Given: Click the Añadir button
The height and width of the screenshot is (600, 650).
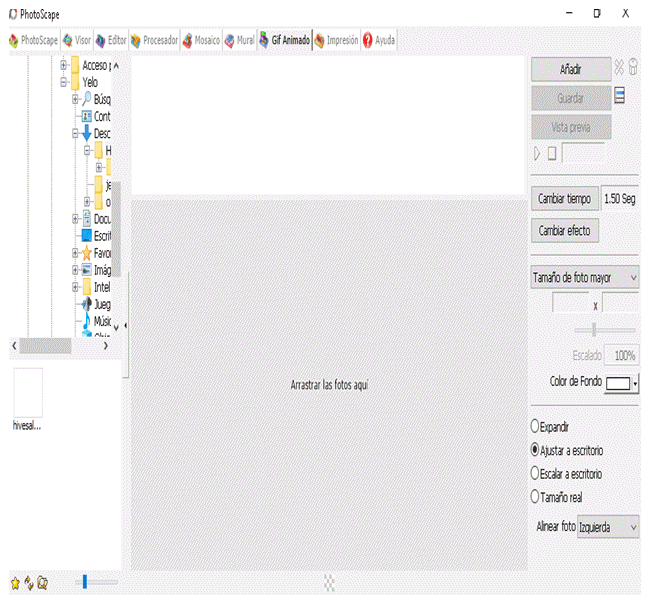Looking at the screenshot, I should (x=570, y=69).
